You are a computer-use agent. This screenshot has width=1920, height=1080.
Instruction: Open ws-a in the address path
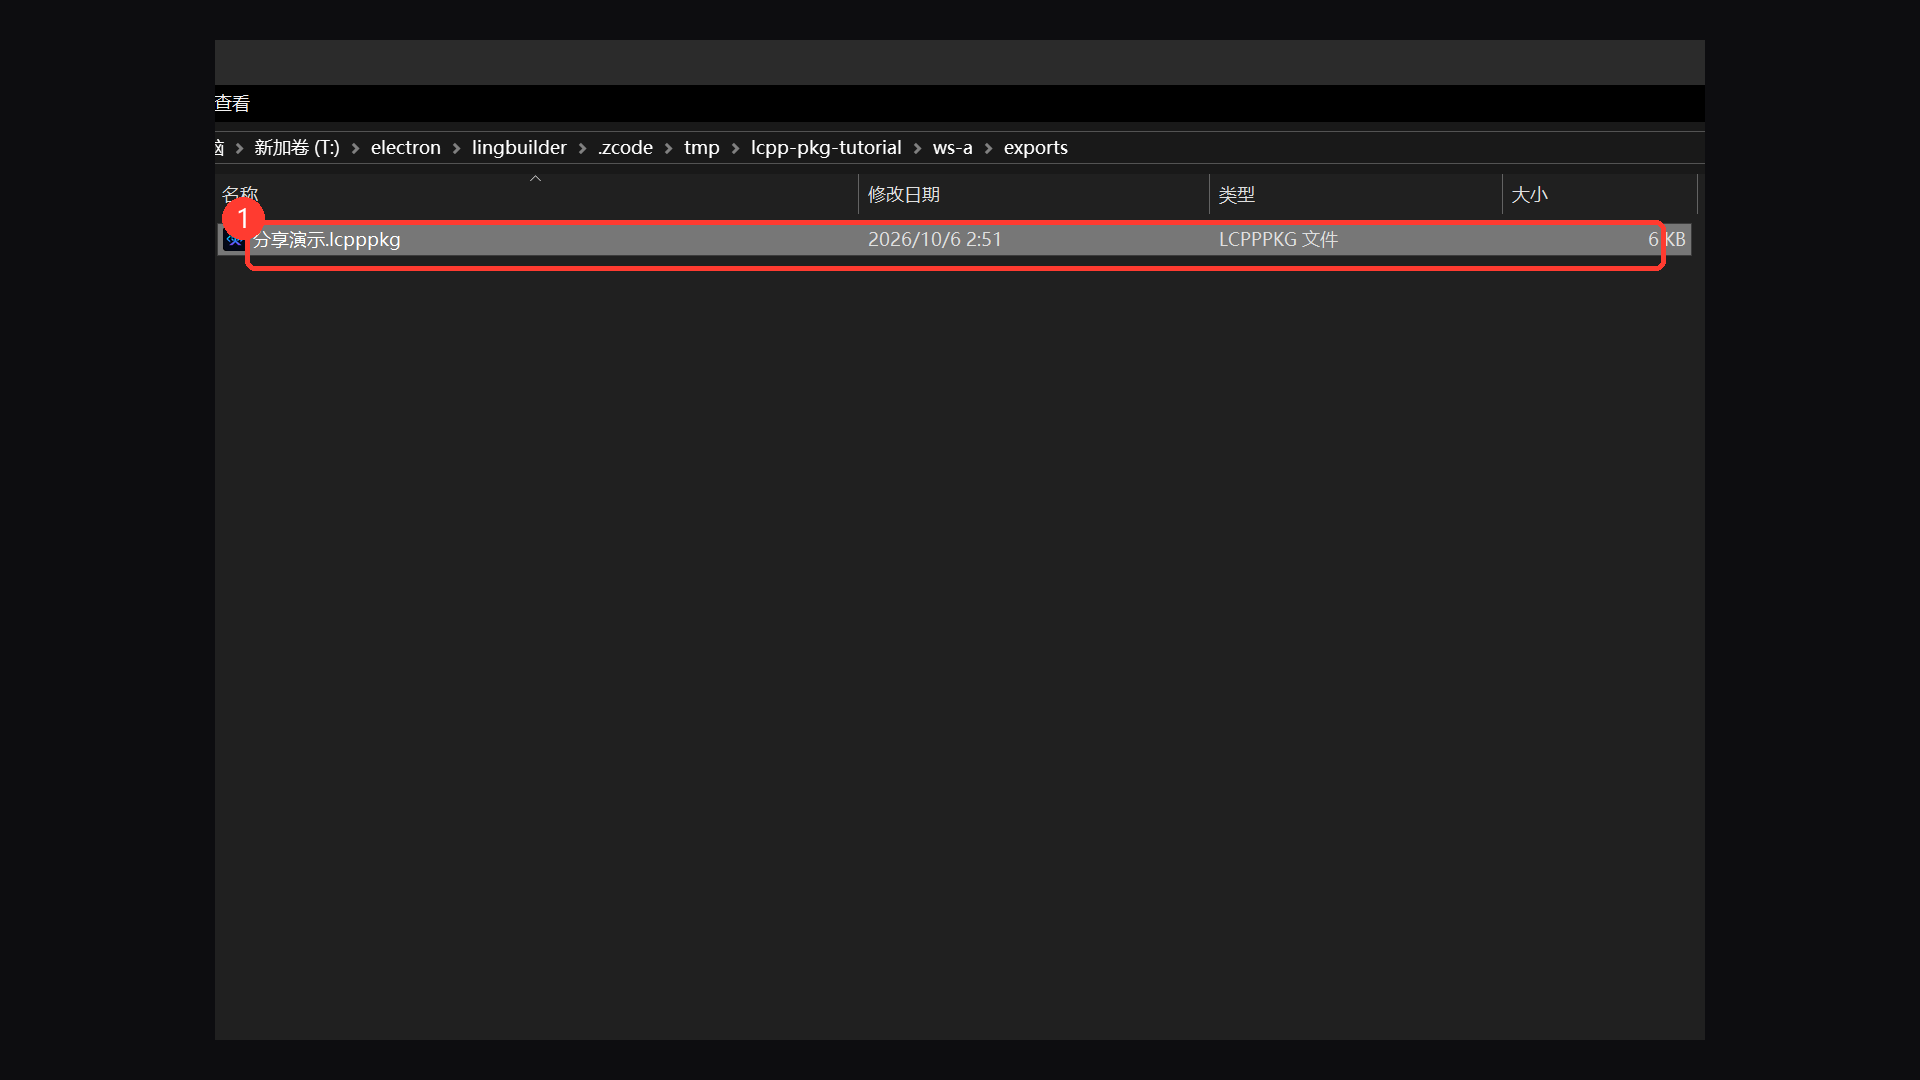953,148
